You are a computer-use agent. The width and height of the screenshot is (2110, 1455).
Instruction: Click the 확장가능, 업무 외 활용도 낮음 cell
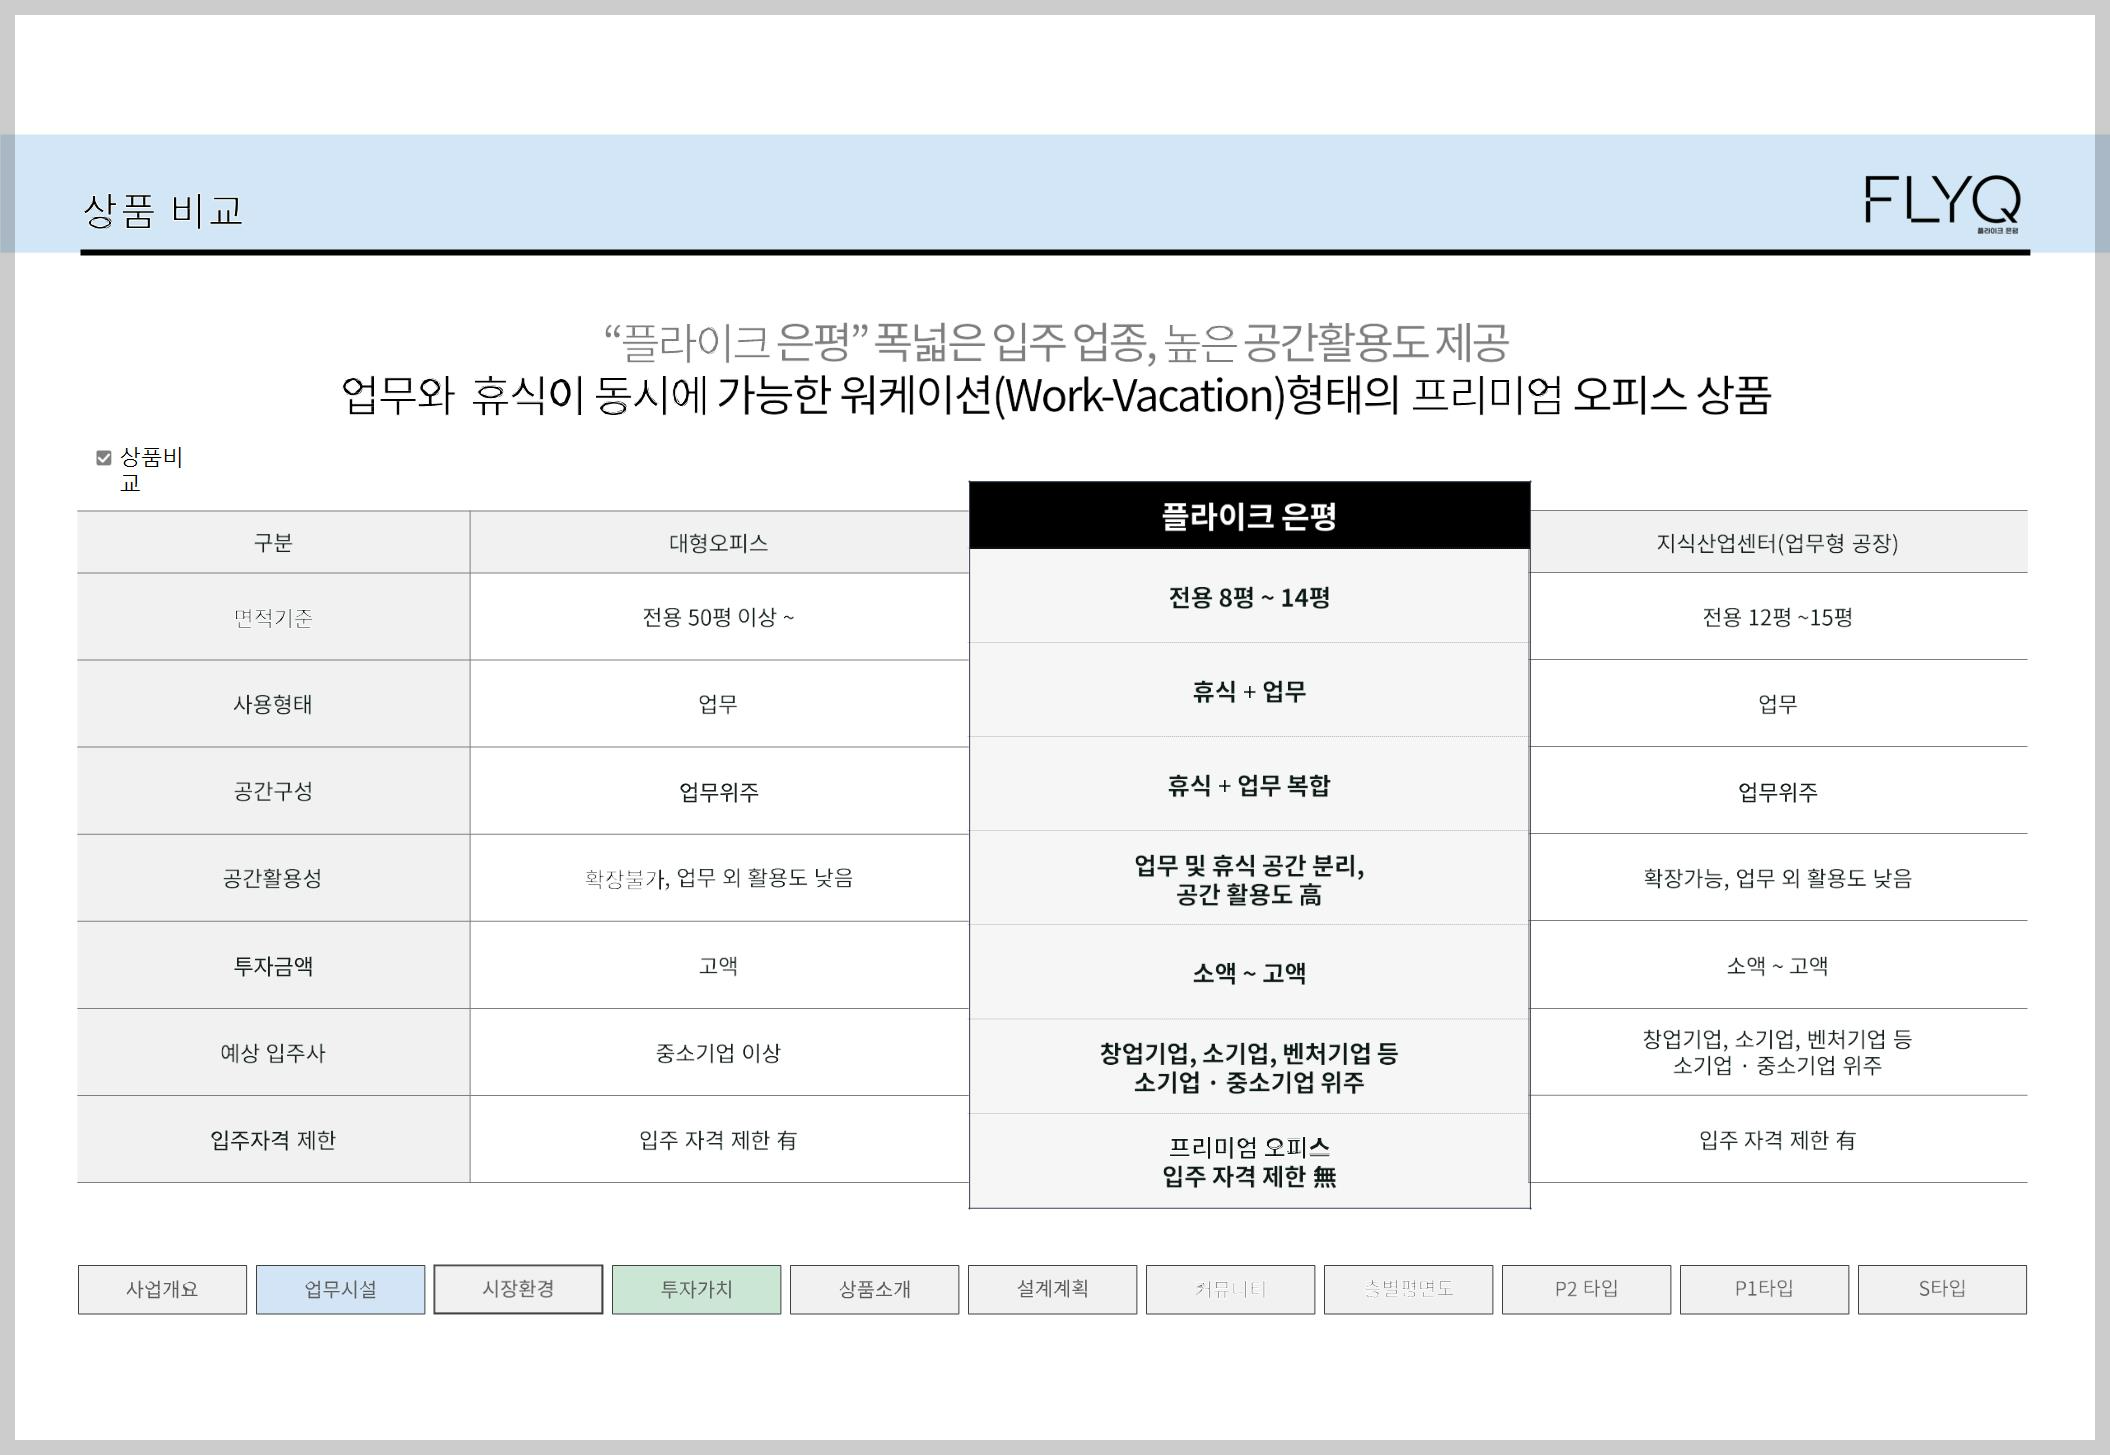pos(1778,878)
